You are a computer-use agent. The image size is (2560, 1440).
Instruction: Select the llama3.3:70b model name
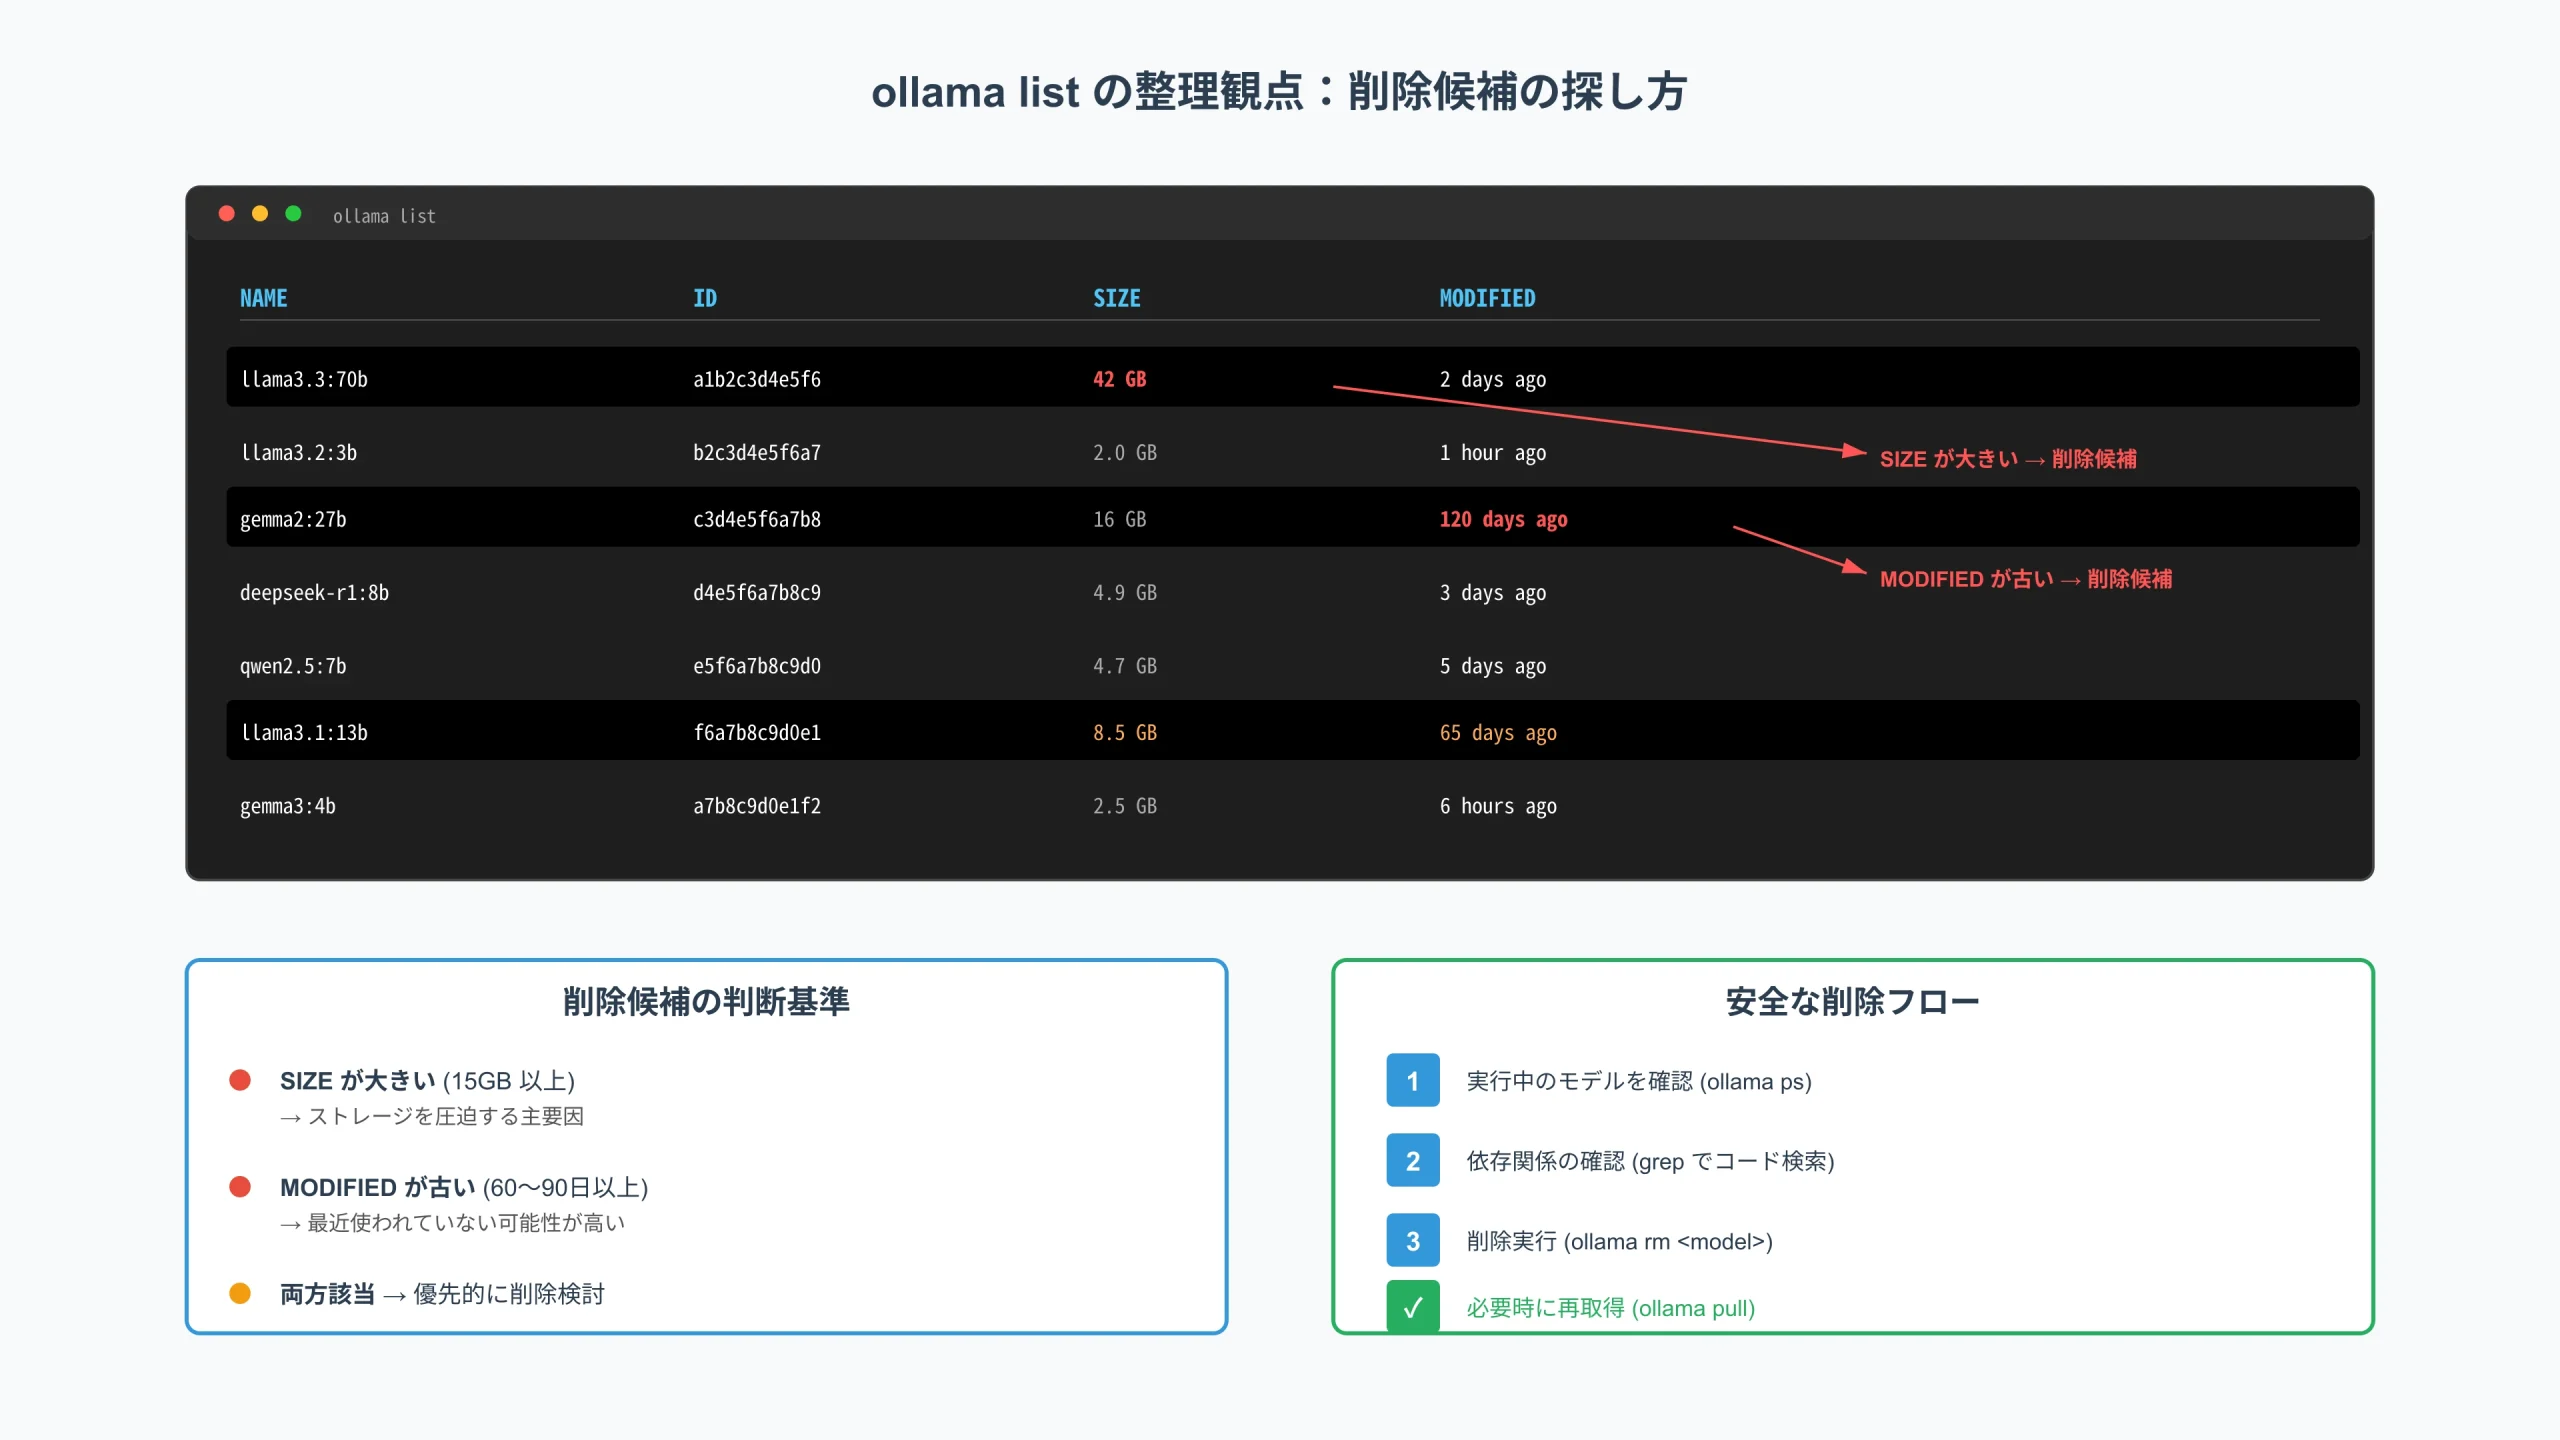[x=304, y=379]
